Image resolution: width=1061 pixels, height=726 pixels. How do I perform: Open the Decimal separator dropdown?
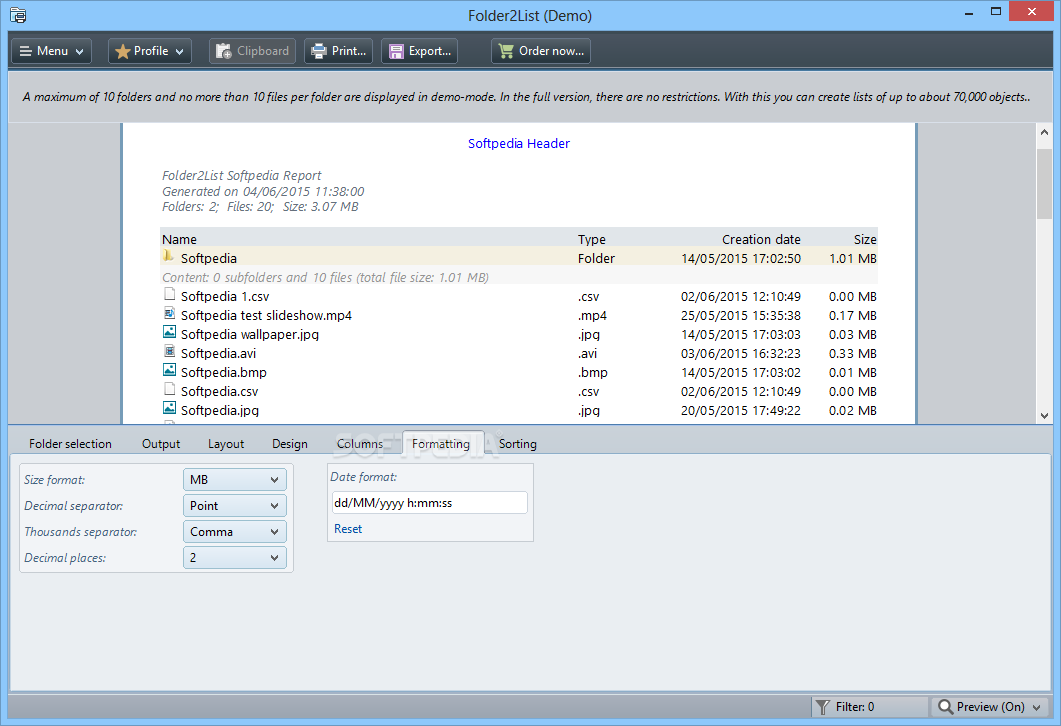(235, 505)
